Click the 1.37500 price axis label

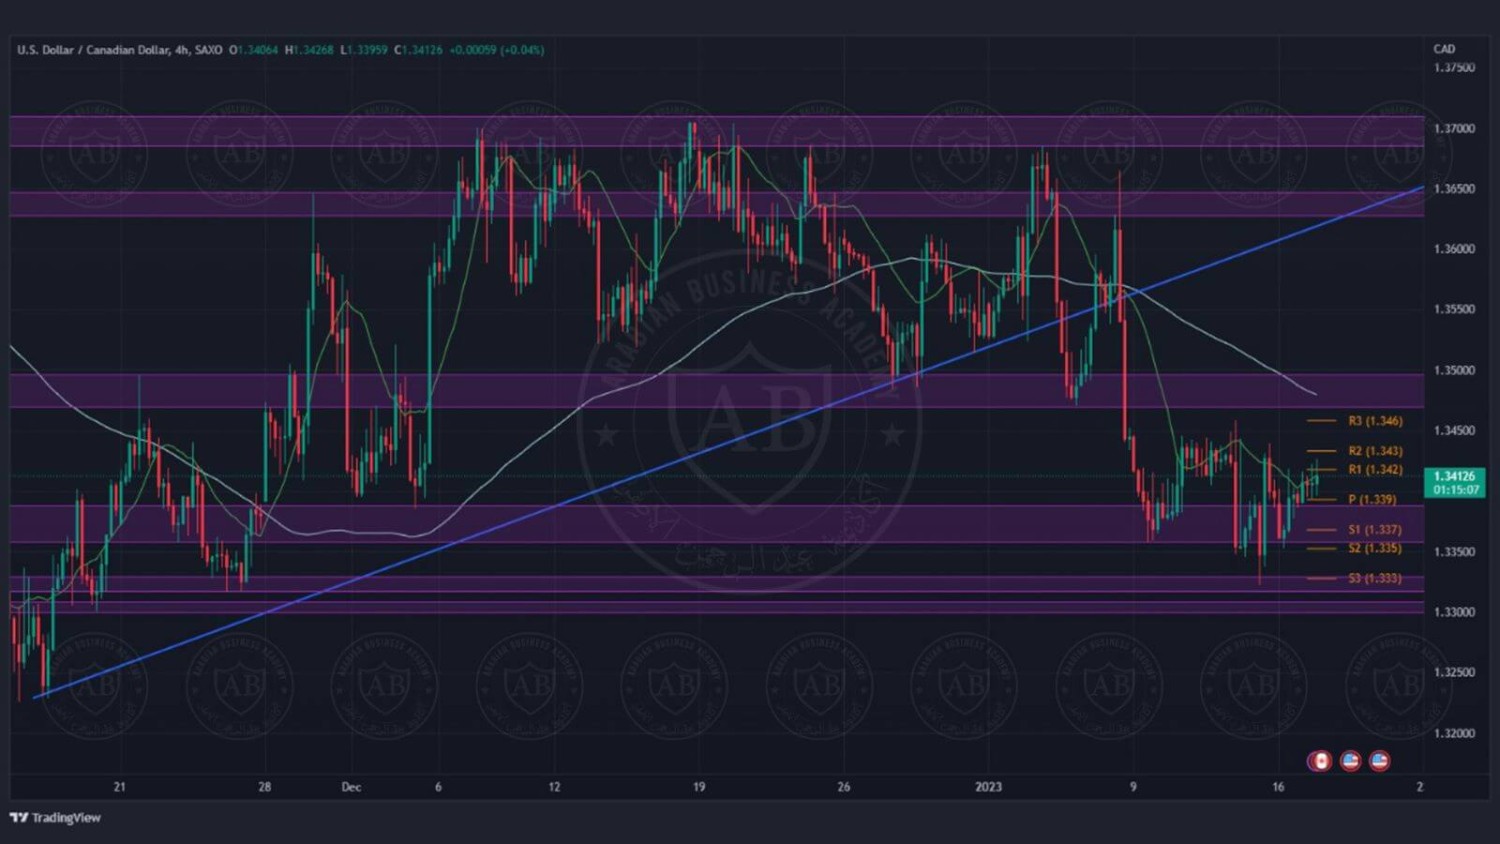pos(1454,68)
